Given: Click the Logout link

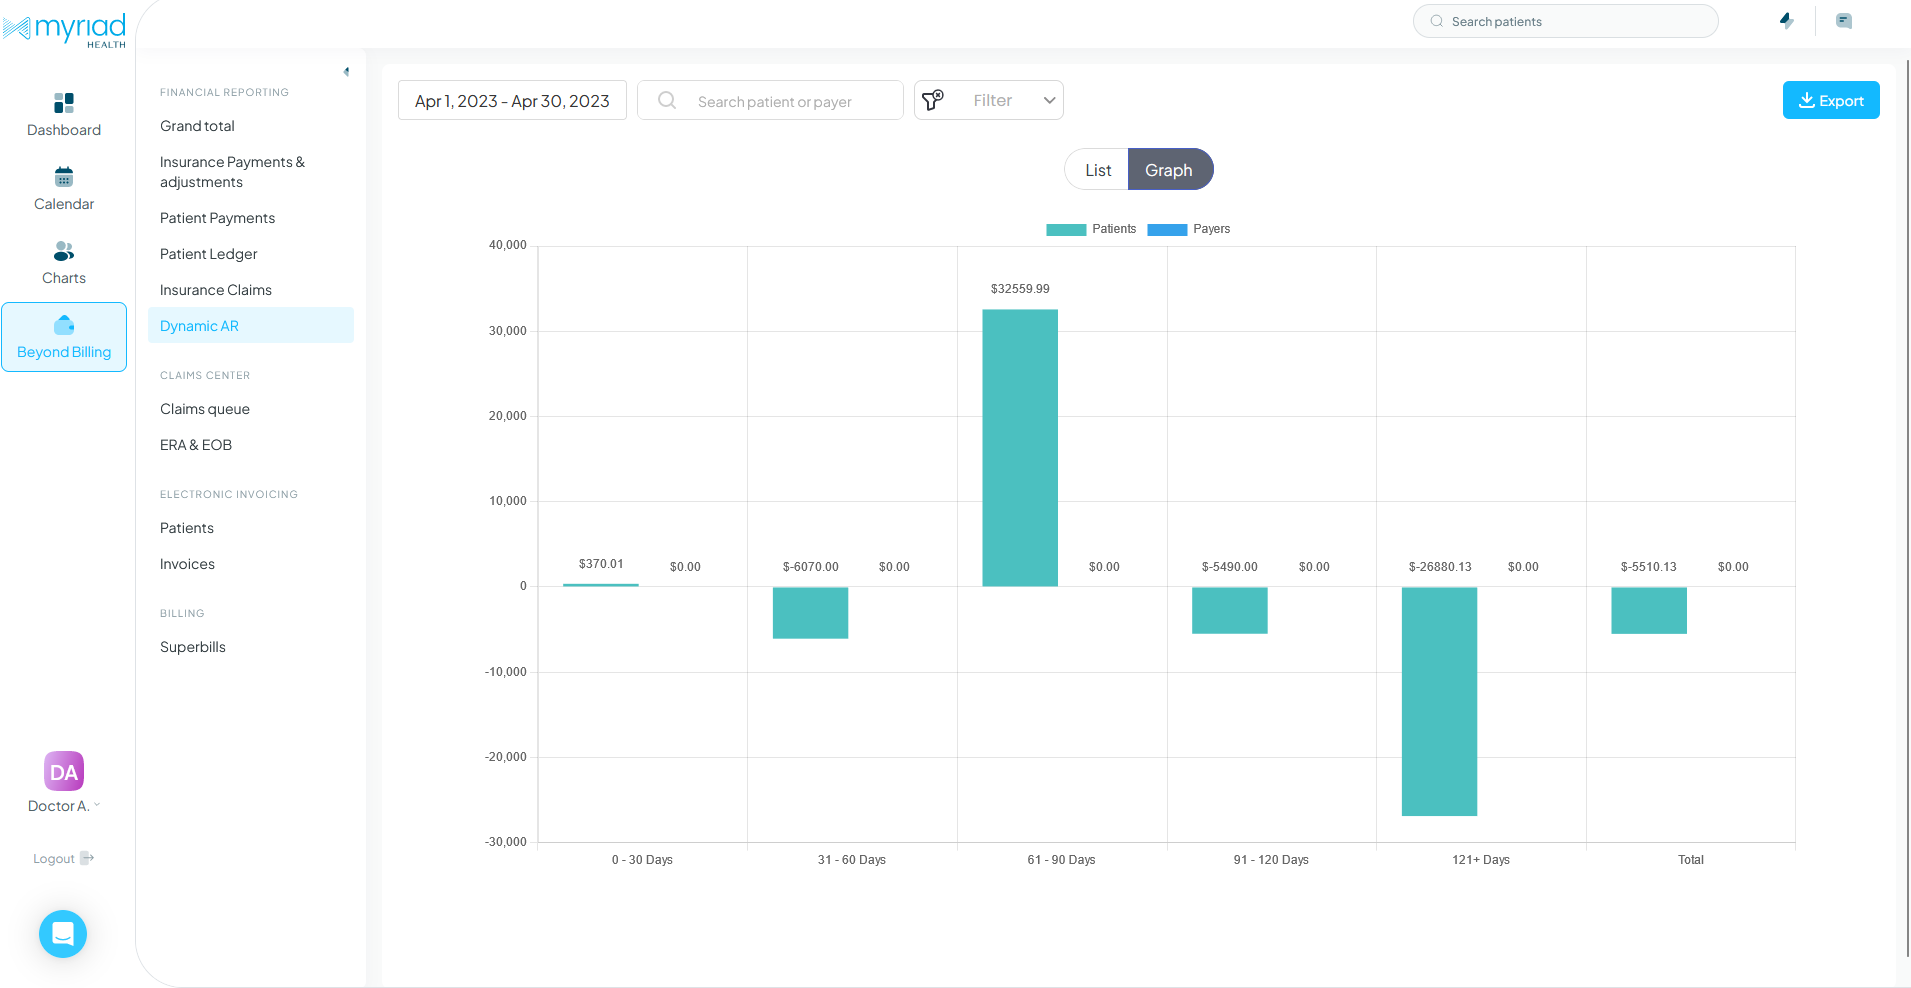Looking at the screenshot, I should pyautogui.click(x=62, y=858).
